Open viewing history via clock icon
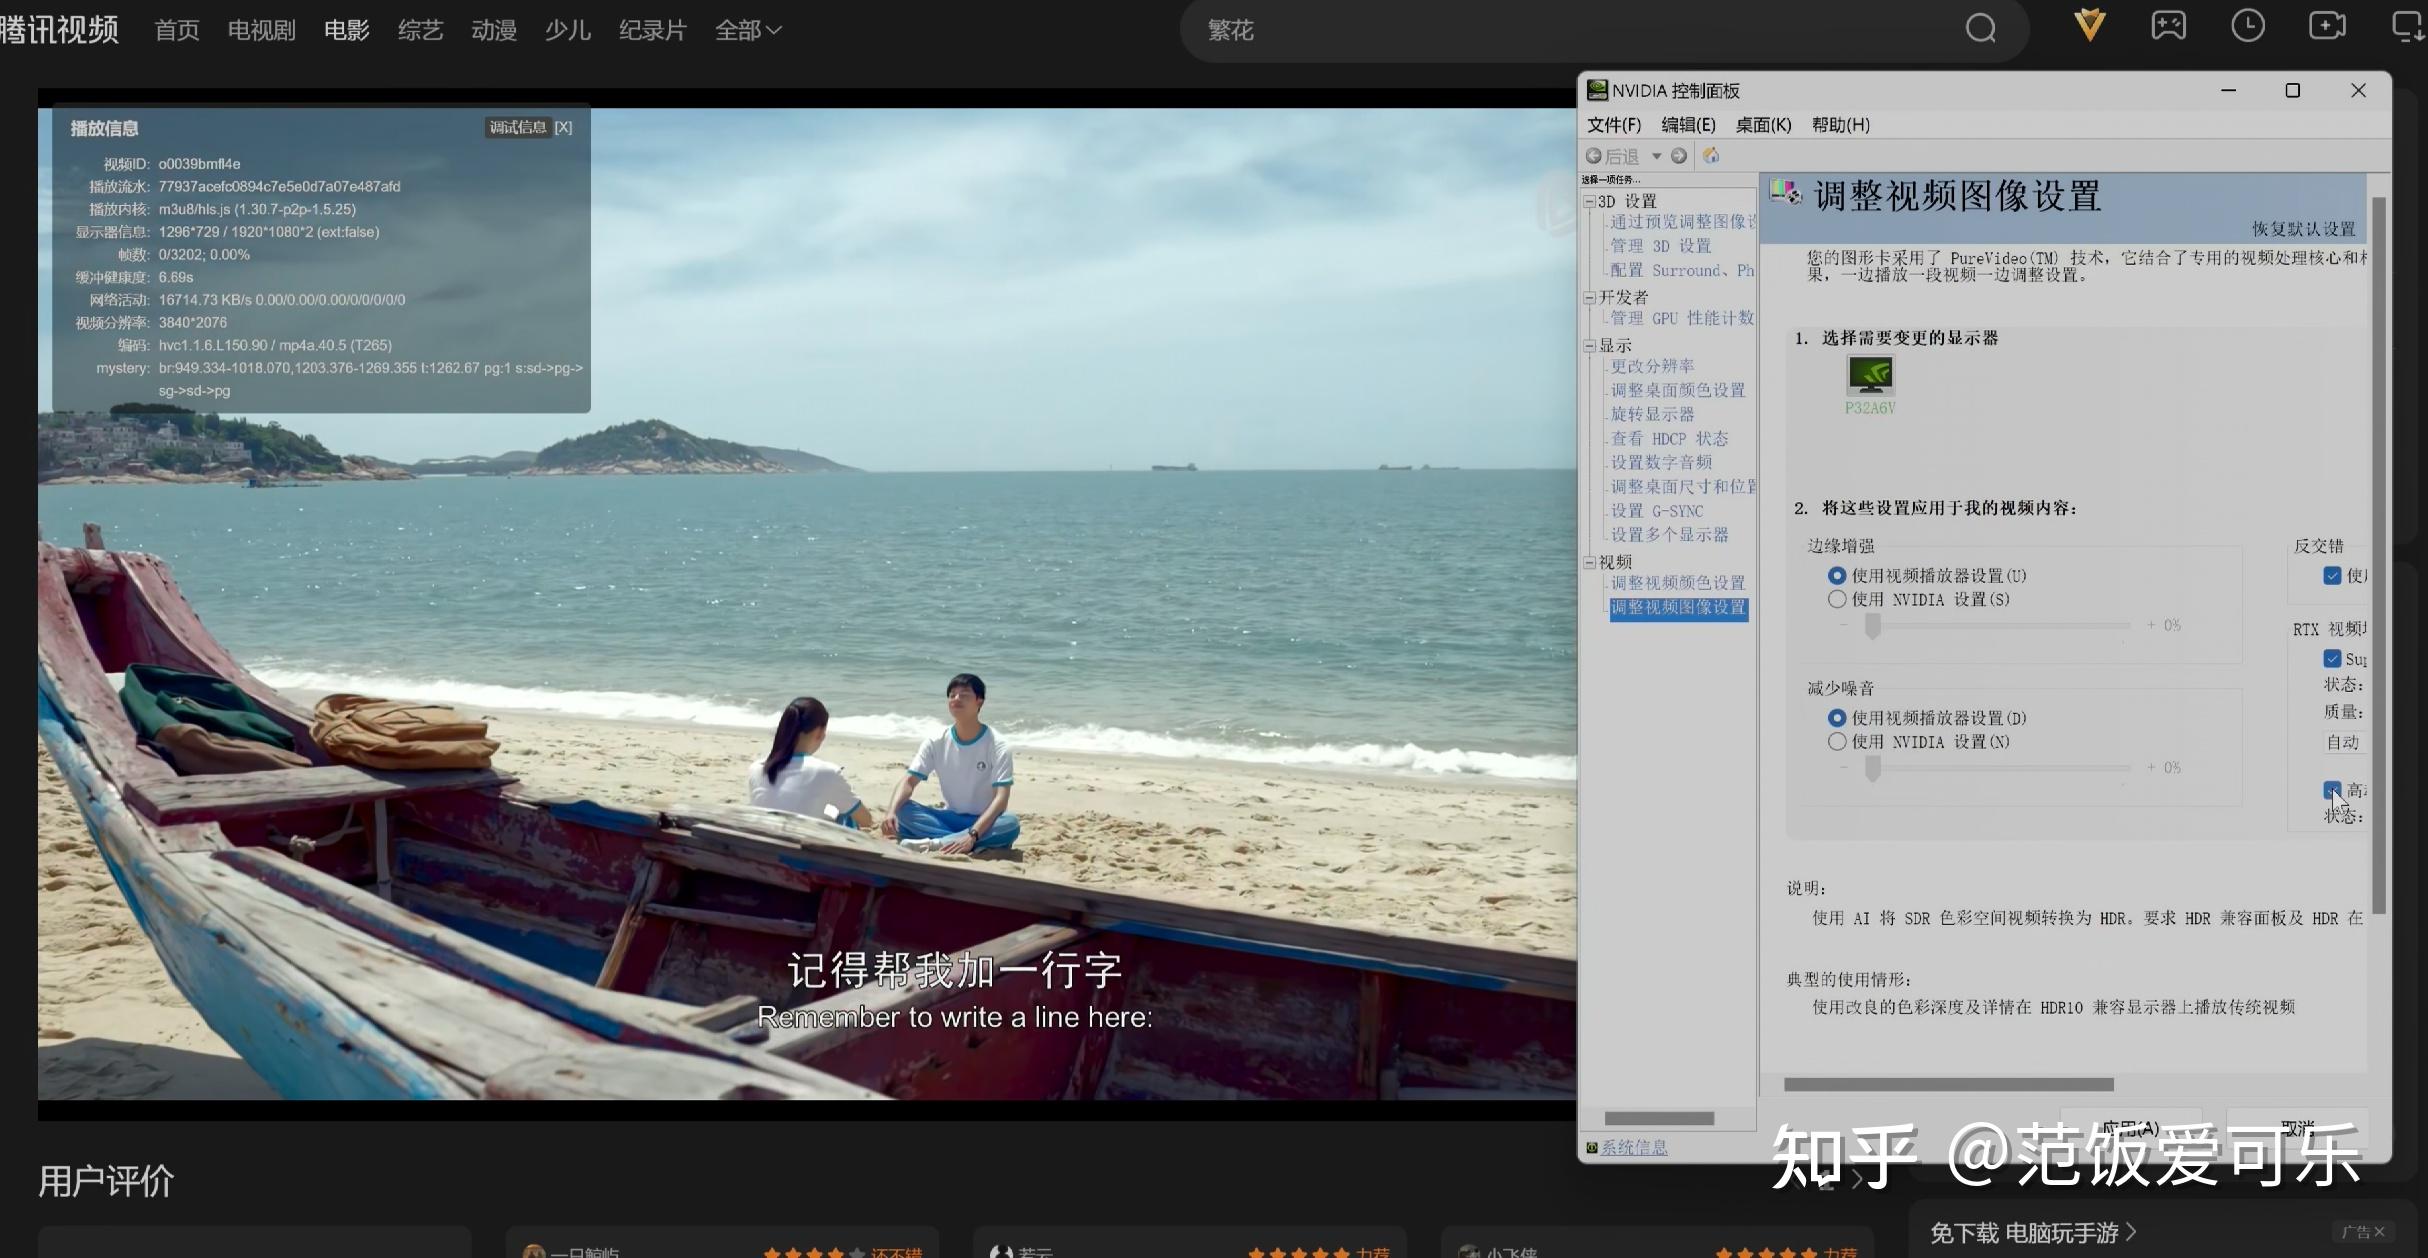 2249,26
